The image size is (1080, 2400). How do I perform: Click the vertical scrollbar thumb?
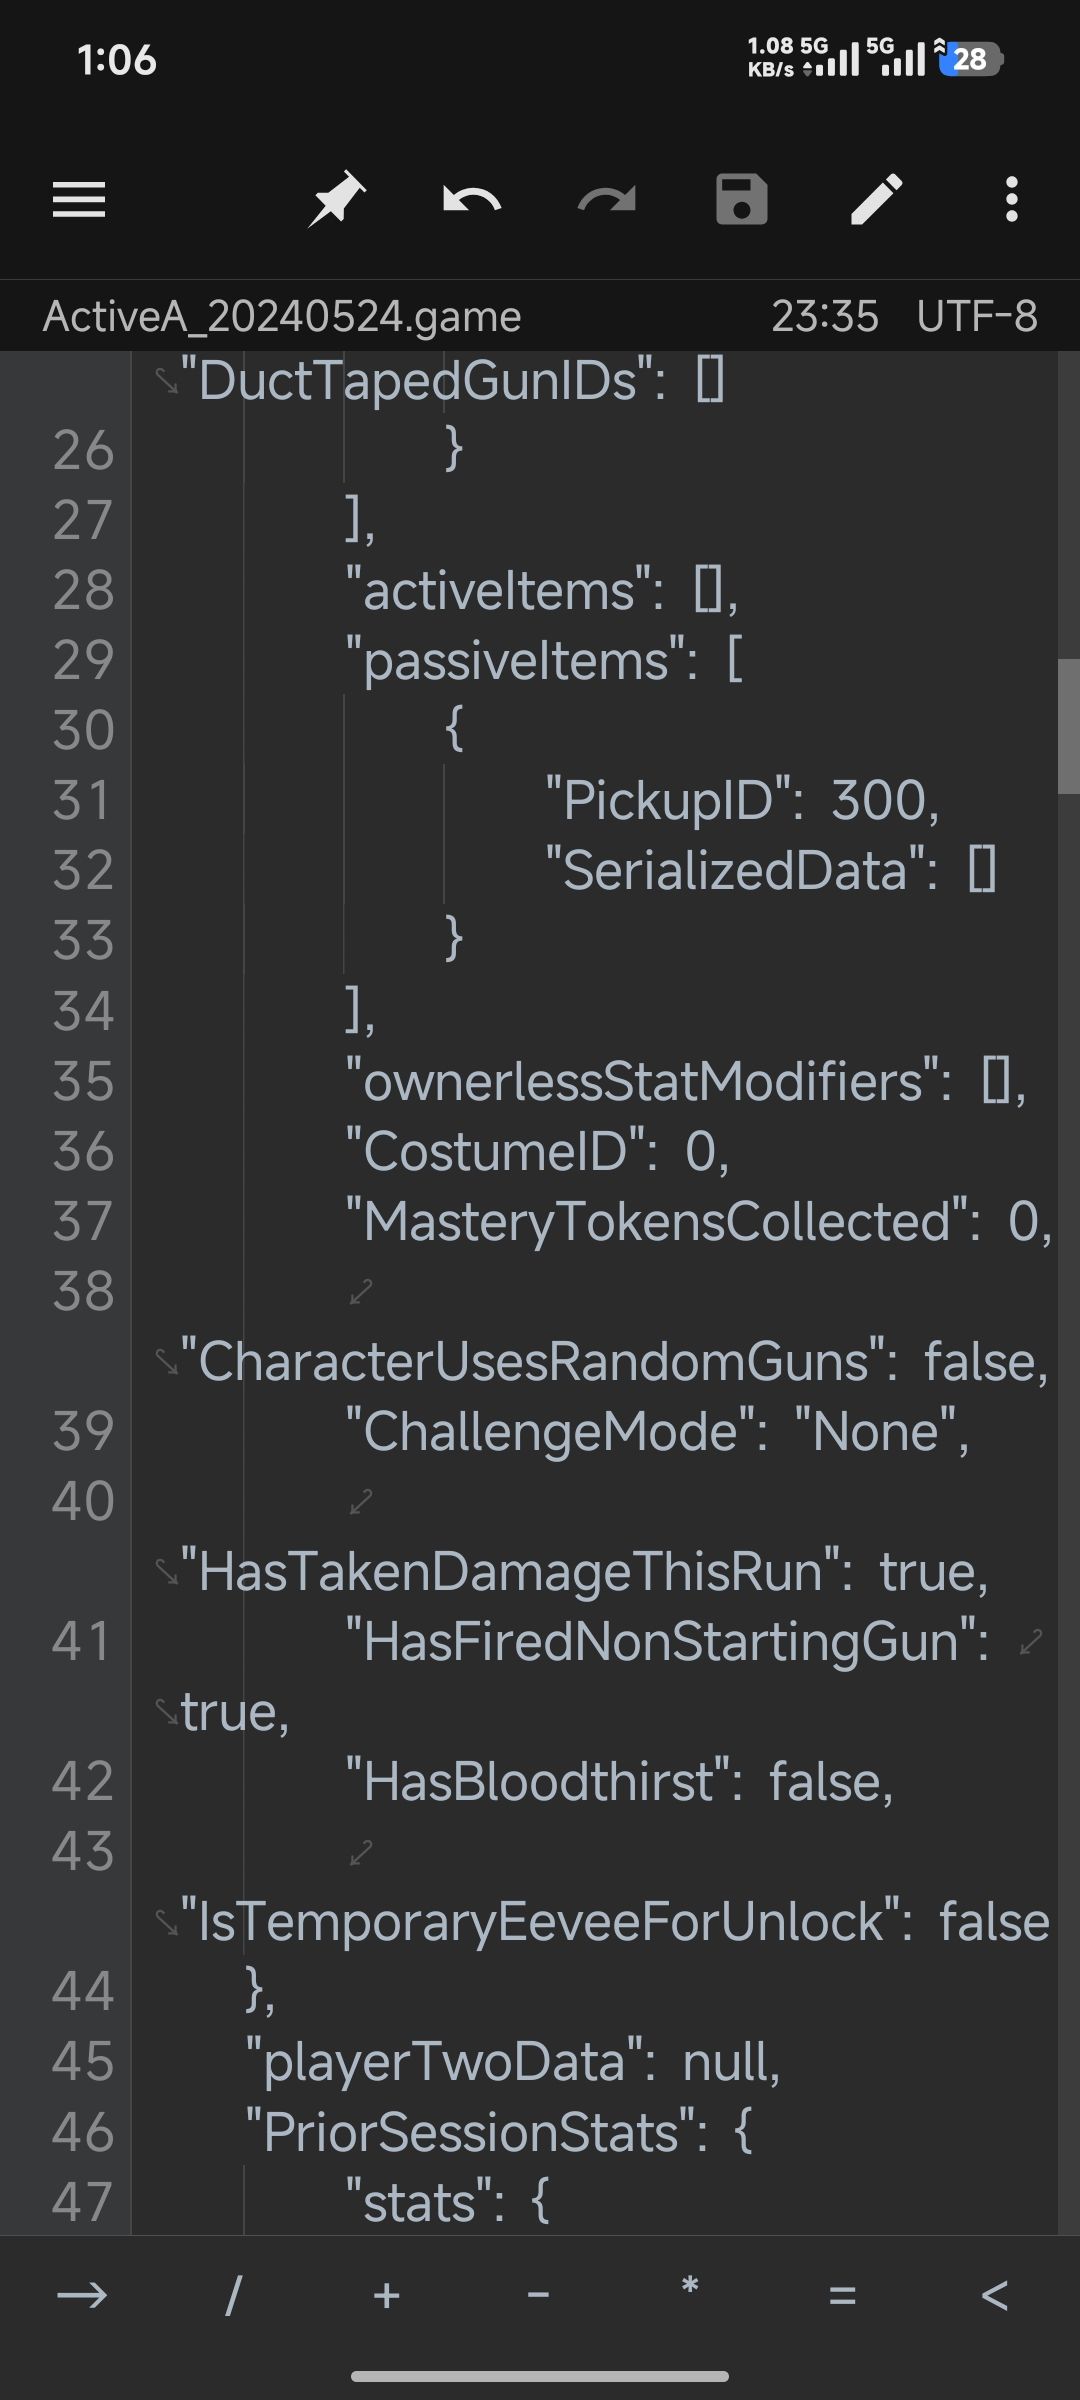coord(1068,726)
